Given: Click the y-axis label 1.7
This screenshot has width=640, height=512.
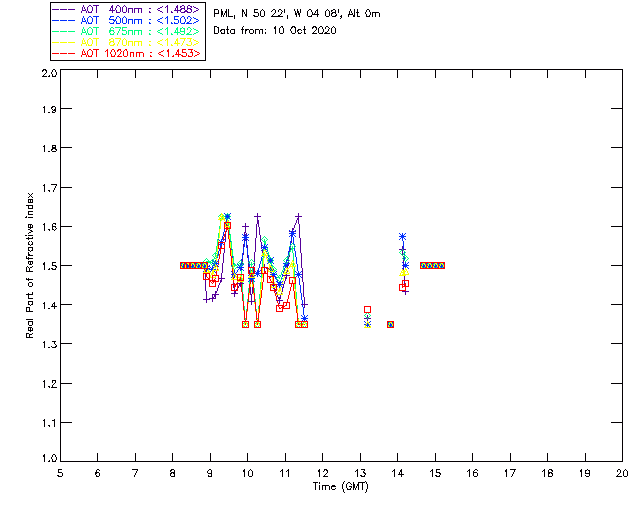Looking at the screenshot, I should coord(49,188).
